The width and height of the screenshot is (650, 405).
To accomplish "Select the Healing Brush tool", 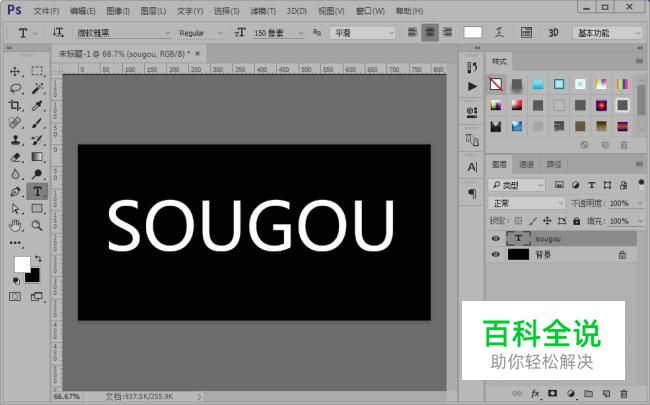I will point(15,123).
